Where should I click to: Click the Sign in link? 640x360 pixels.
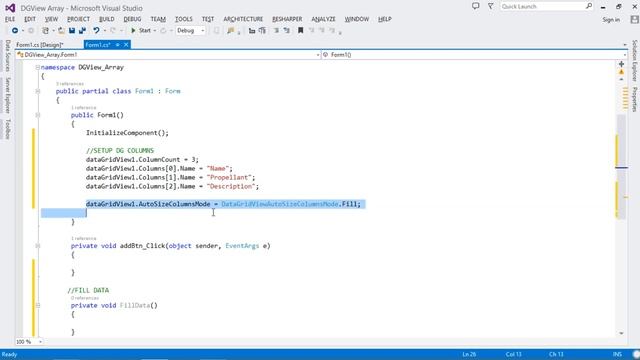(611, 20)
